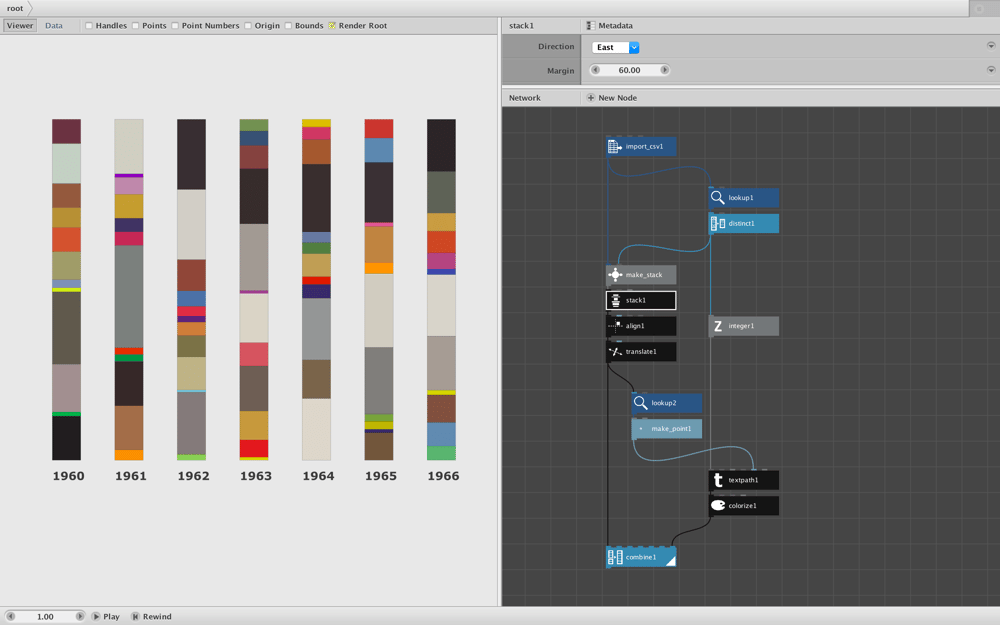1000x625 pixels.
Task: Switch to the Data tab
Action: click(x=54, y=26)
